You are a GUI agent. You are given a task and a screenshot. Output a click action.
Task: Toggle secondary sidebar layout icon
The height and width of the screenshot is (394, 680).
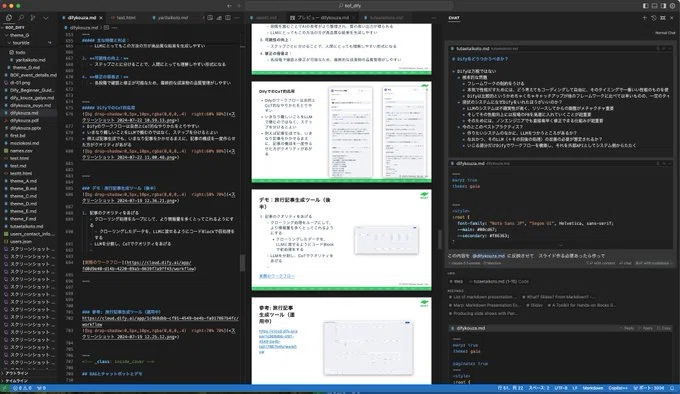point(663,6)
